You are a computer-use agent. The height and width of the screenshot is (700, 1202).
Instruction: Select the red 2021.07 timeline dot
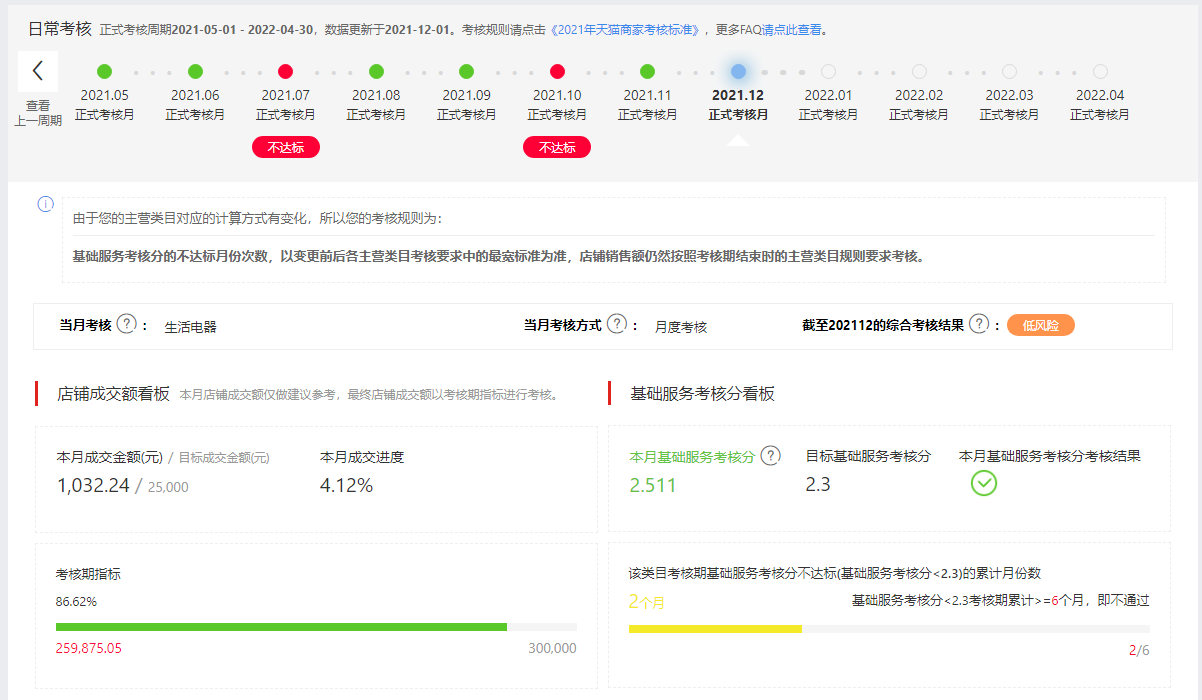[286, 71]
